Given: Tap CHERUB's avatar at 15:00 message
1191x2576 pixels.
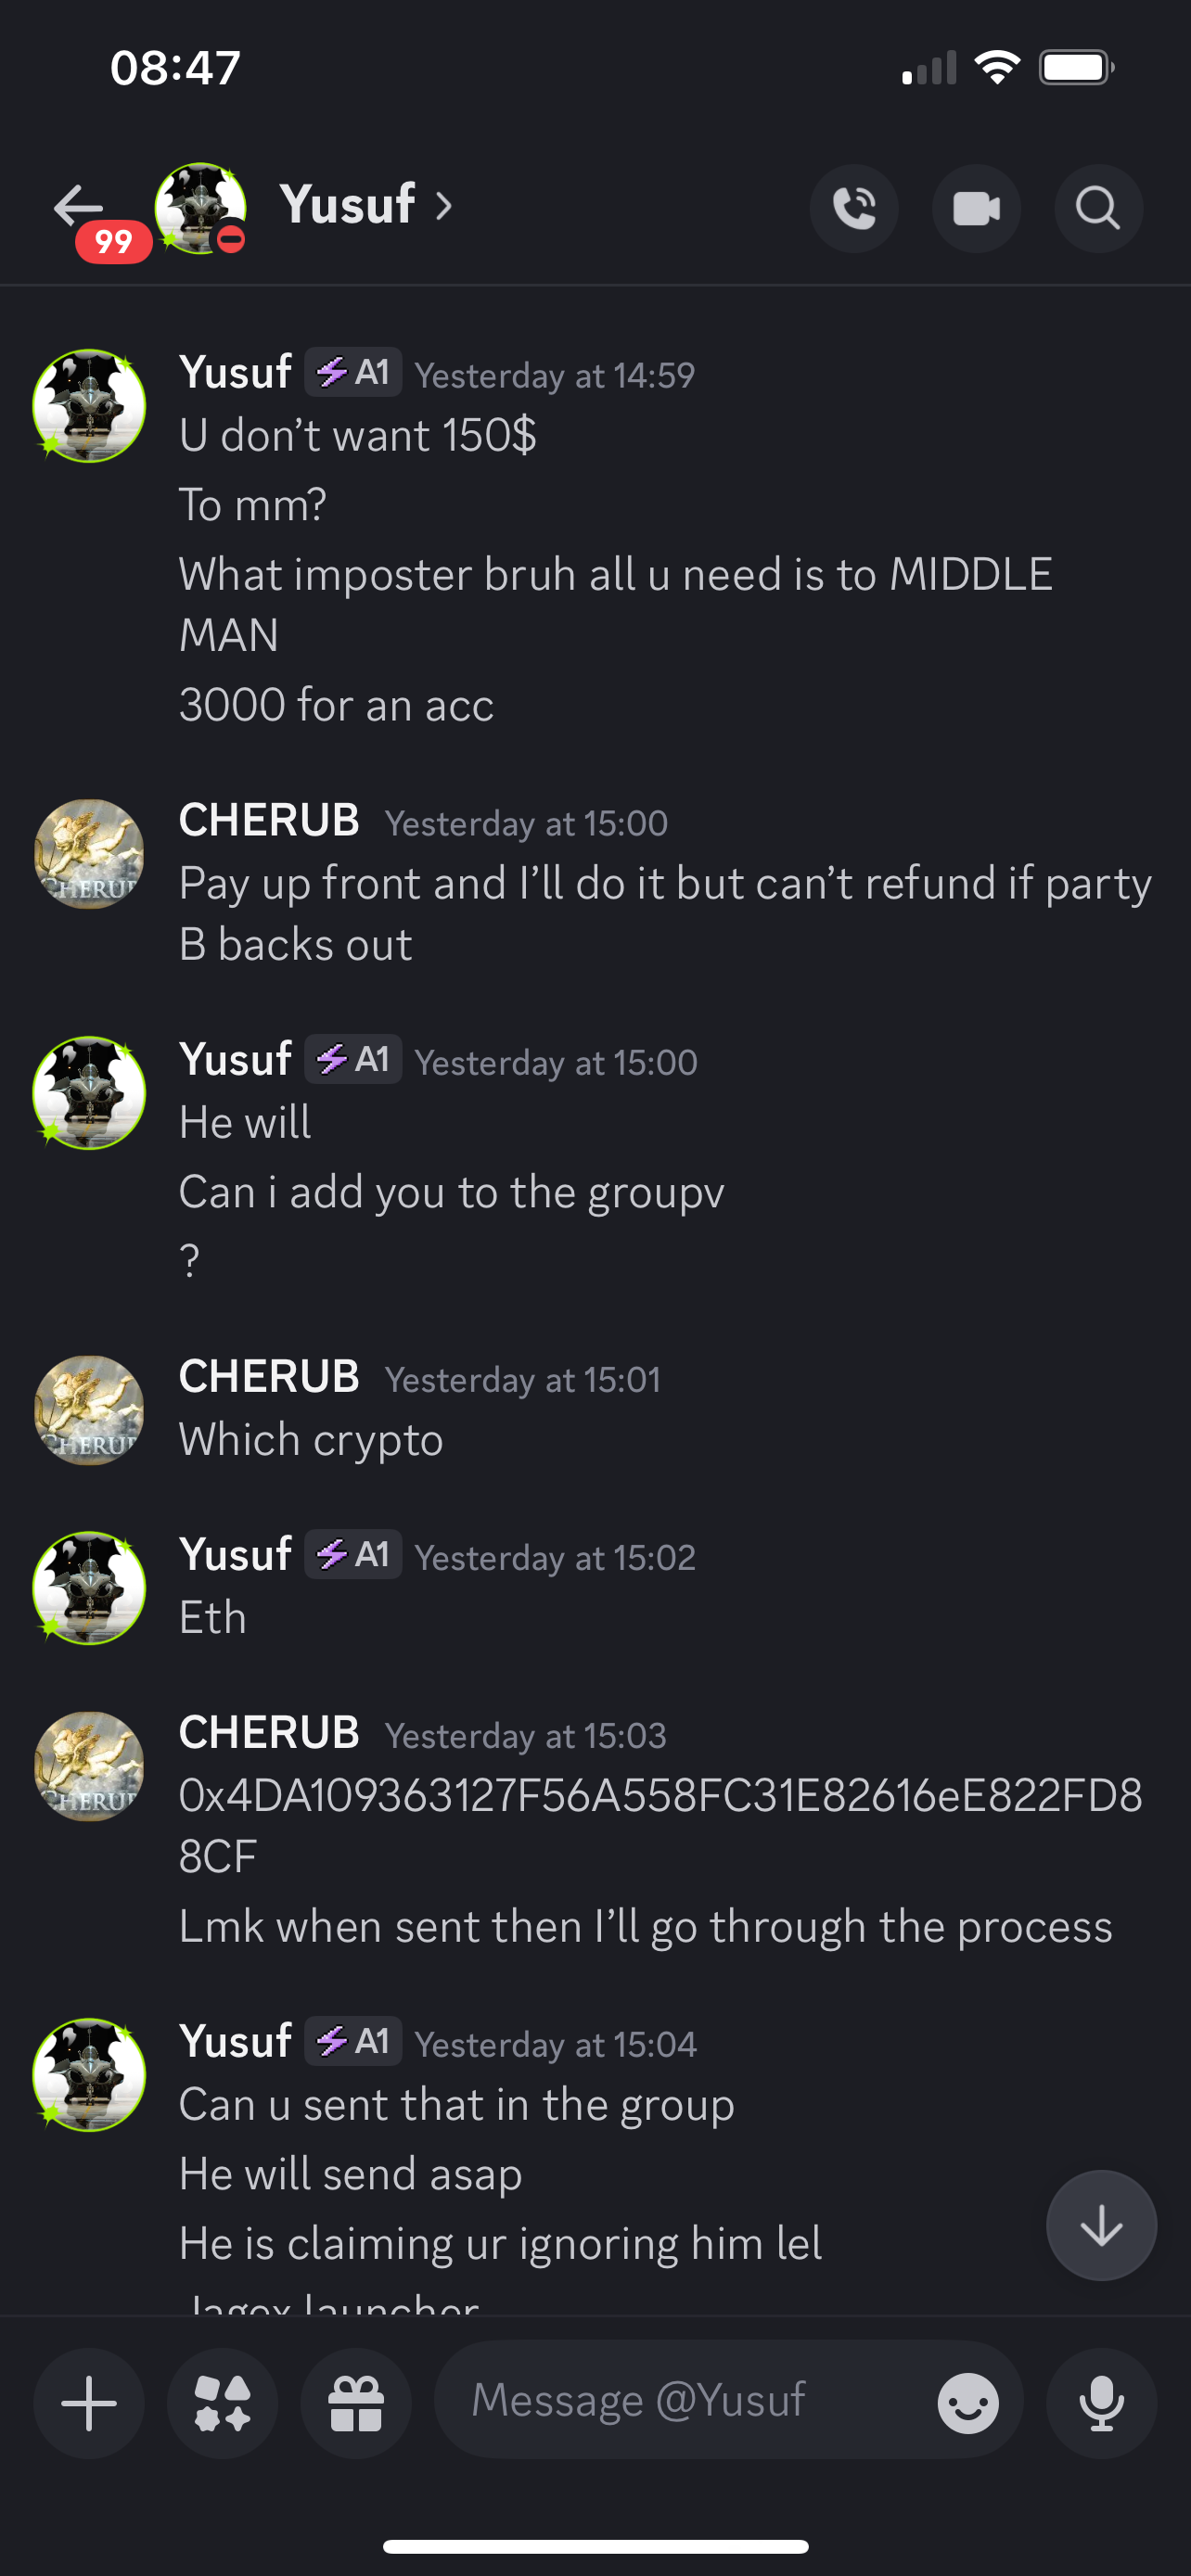Looking at the screenshot, I should [x=89, y=854].
